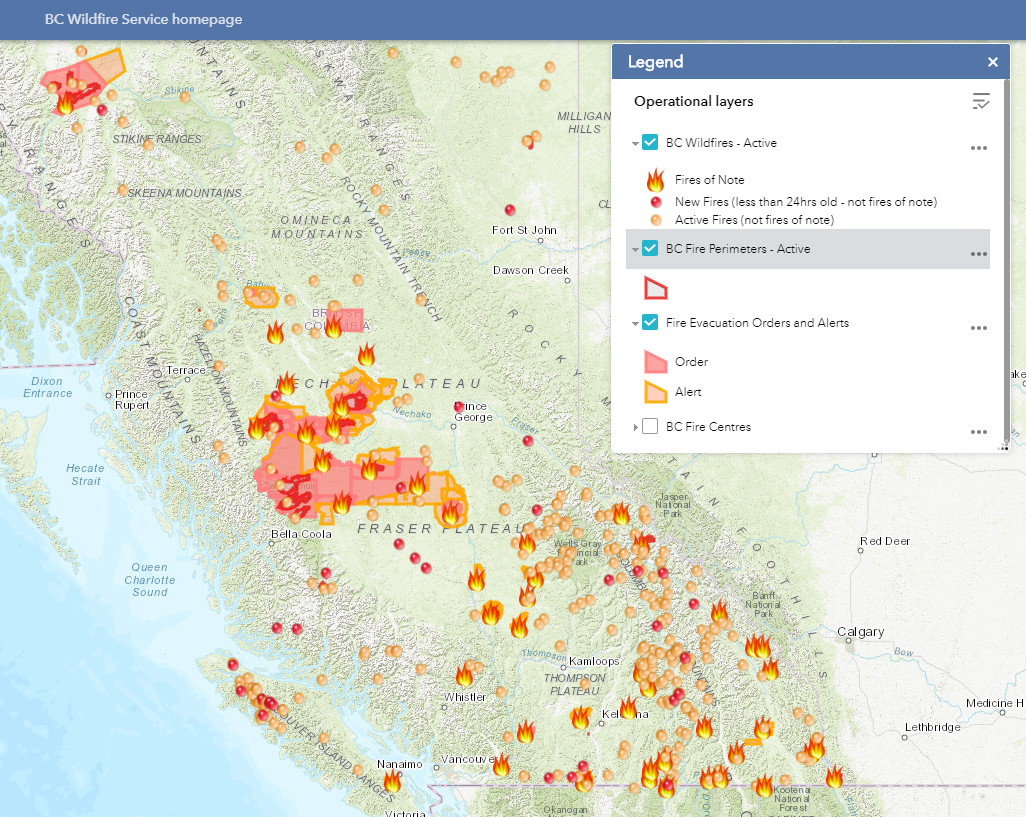Collapse Fire Evacuation Orders and Alerts legend

[x=635, y=323]
